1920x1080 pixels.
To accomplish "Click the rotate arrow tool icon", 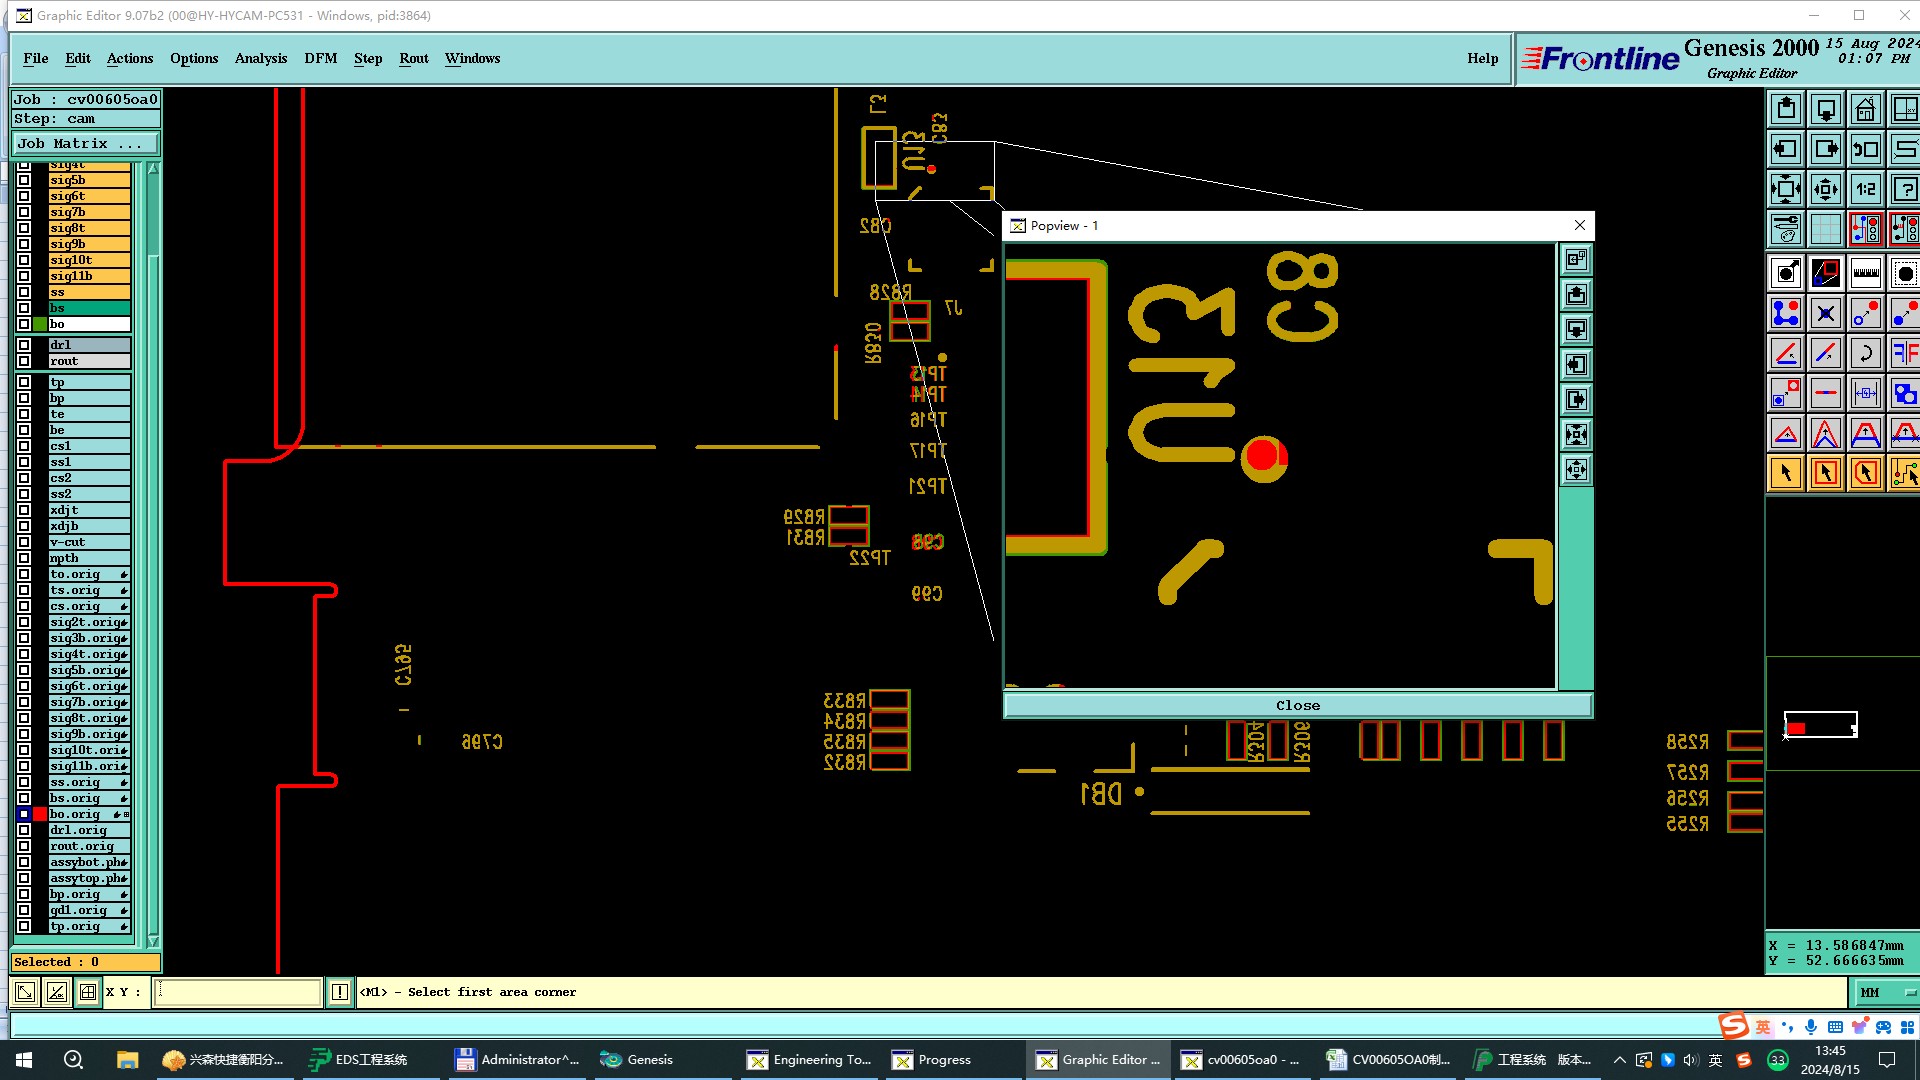I will [x=1865, y=353].
